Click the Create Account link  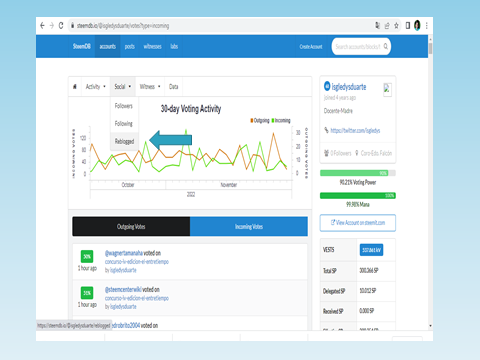[x=311, y=47]
